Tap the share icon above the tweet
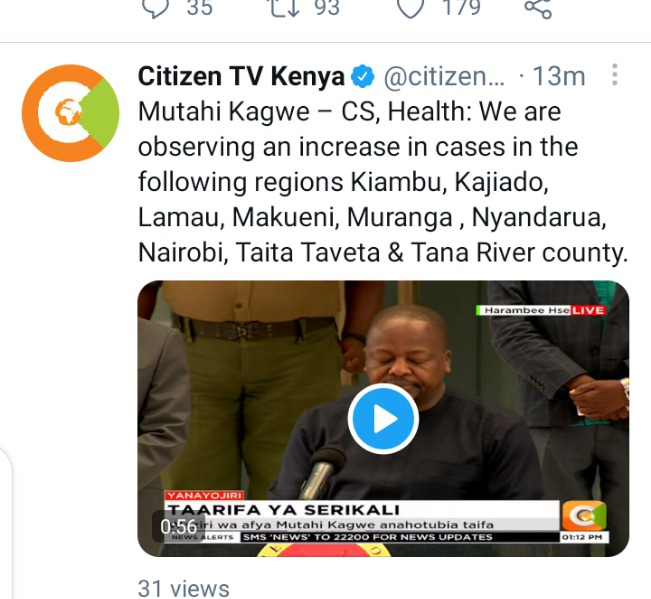 pos(538,8)
